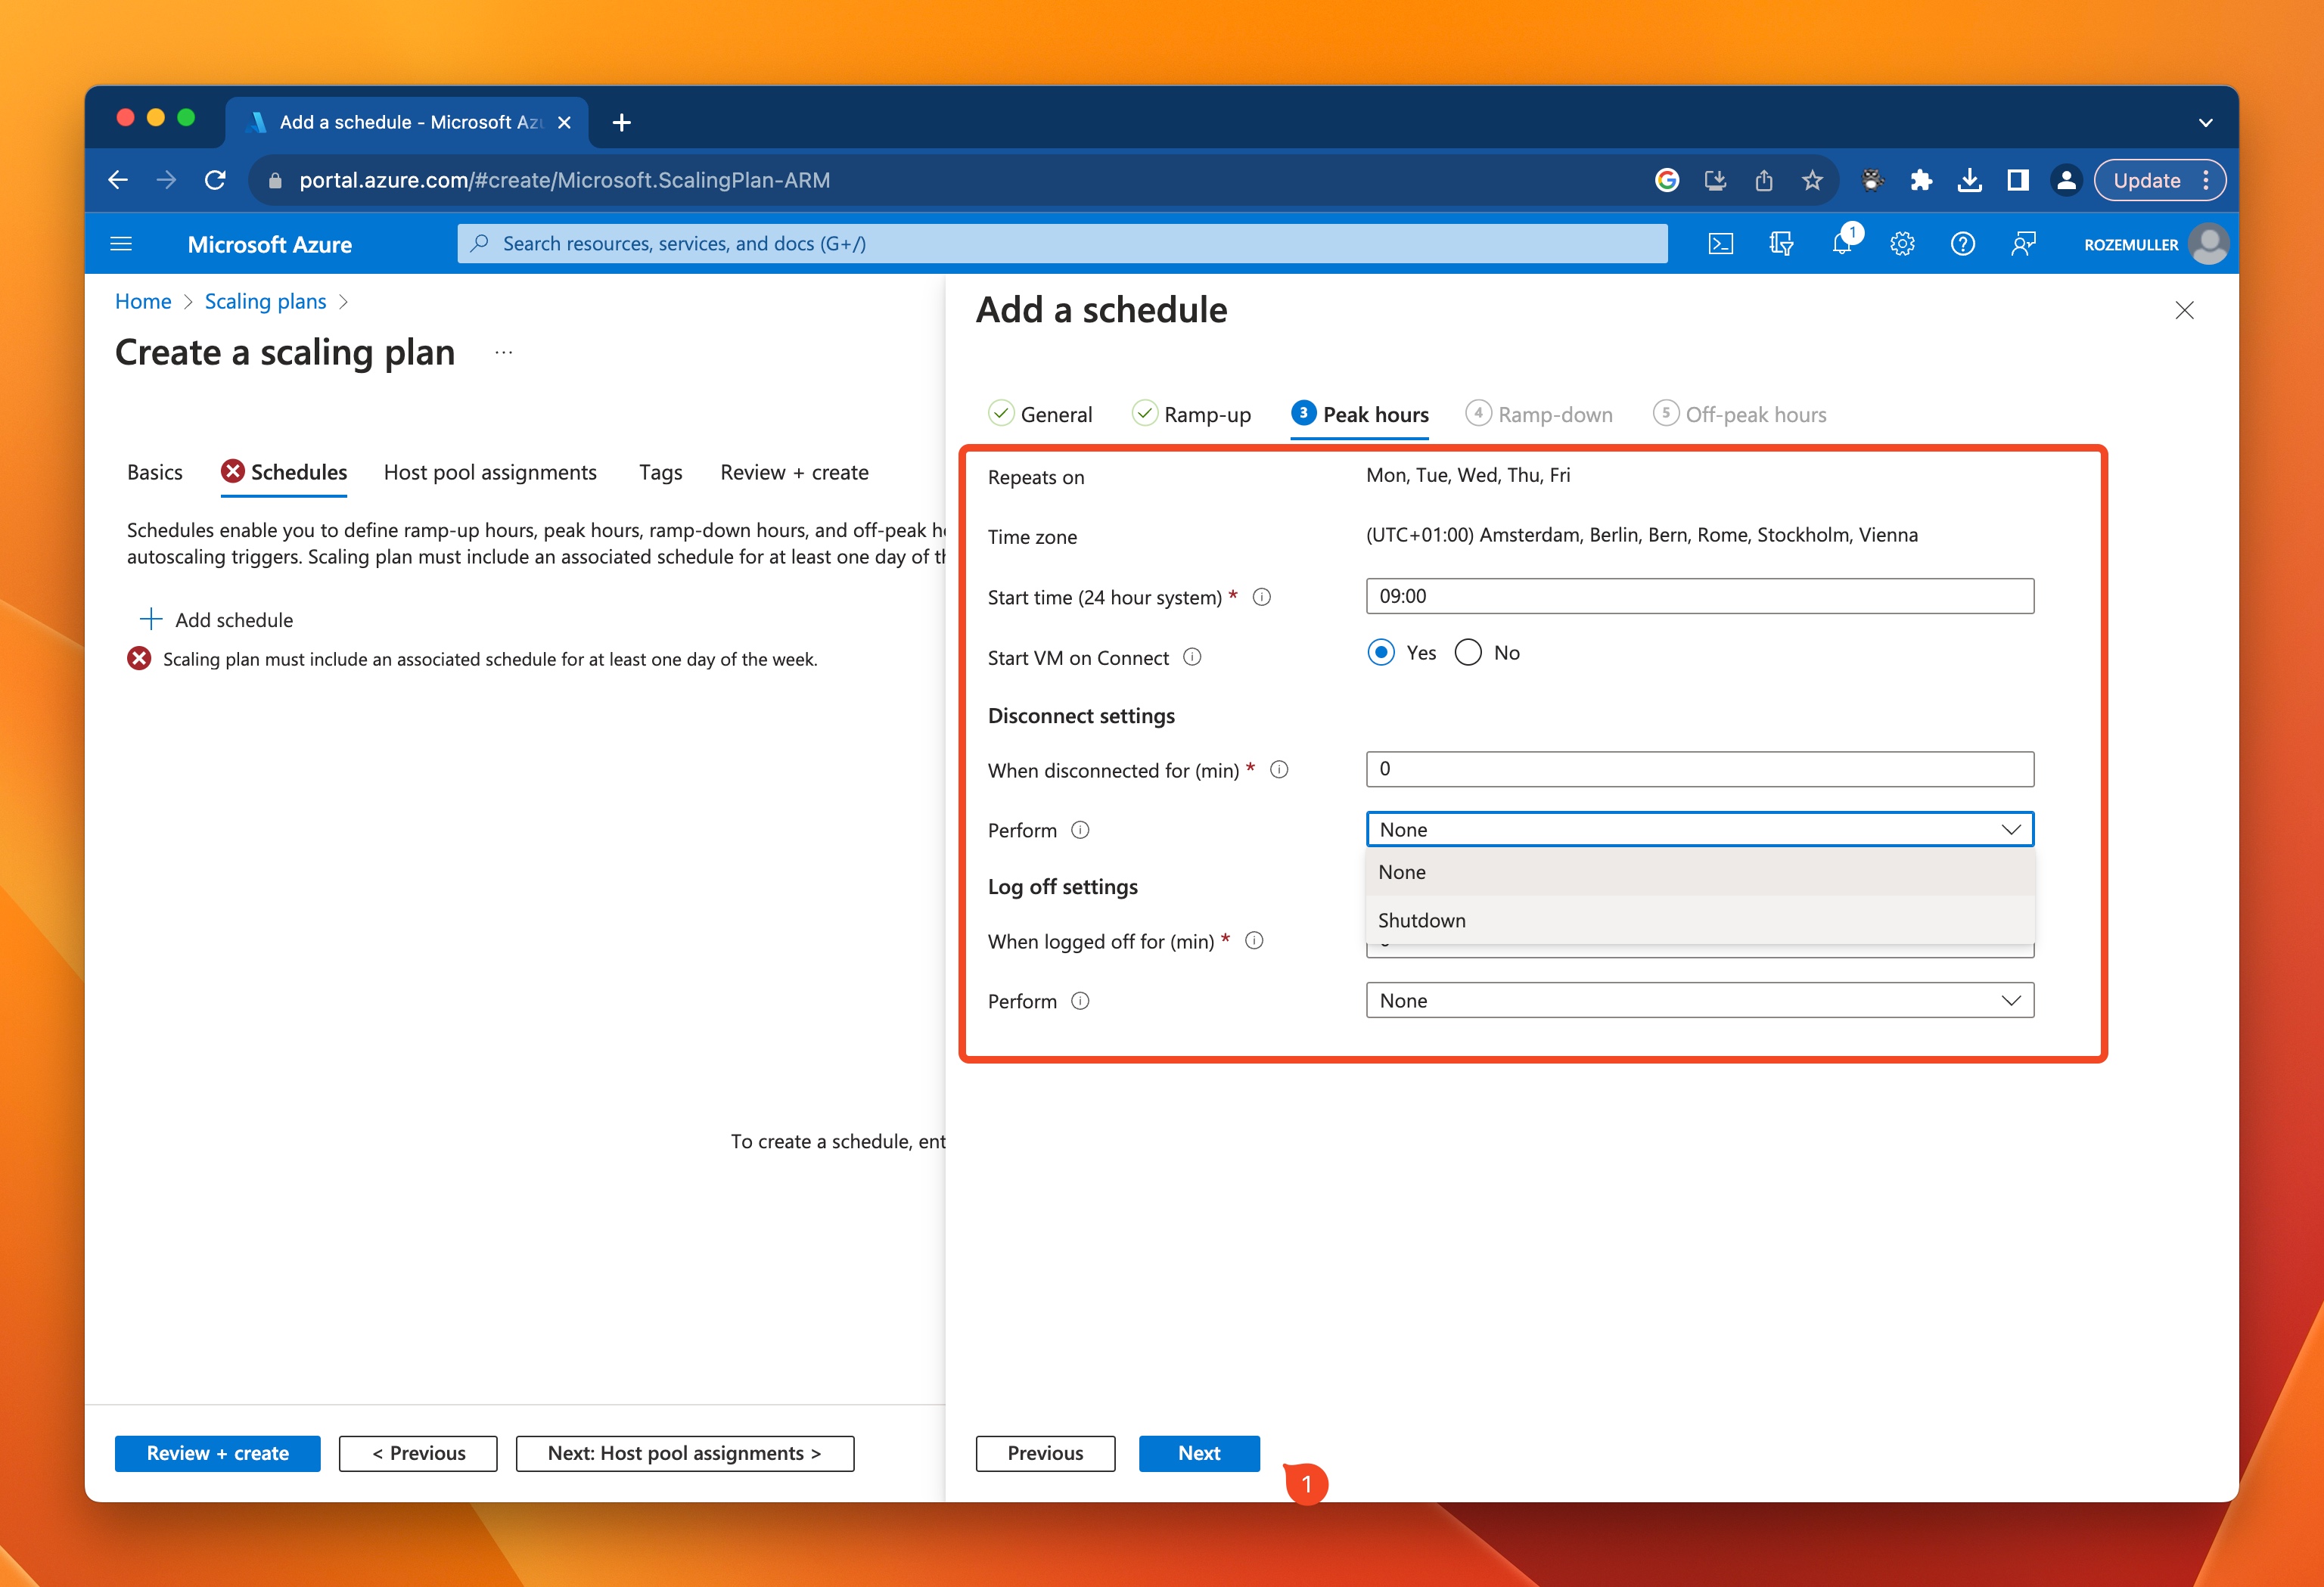Choose Shutdown from the Perform dropdown list
Viewport: 2324px width, 1587px height.
tap(1421, 920)
